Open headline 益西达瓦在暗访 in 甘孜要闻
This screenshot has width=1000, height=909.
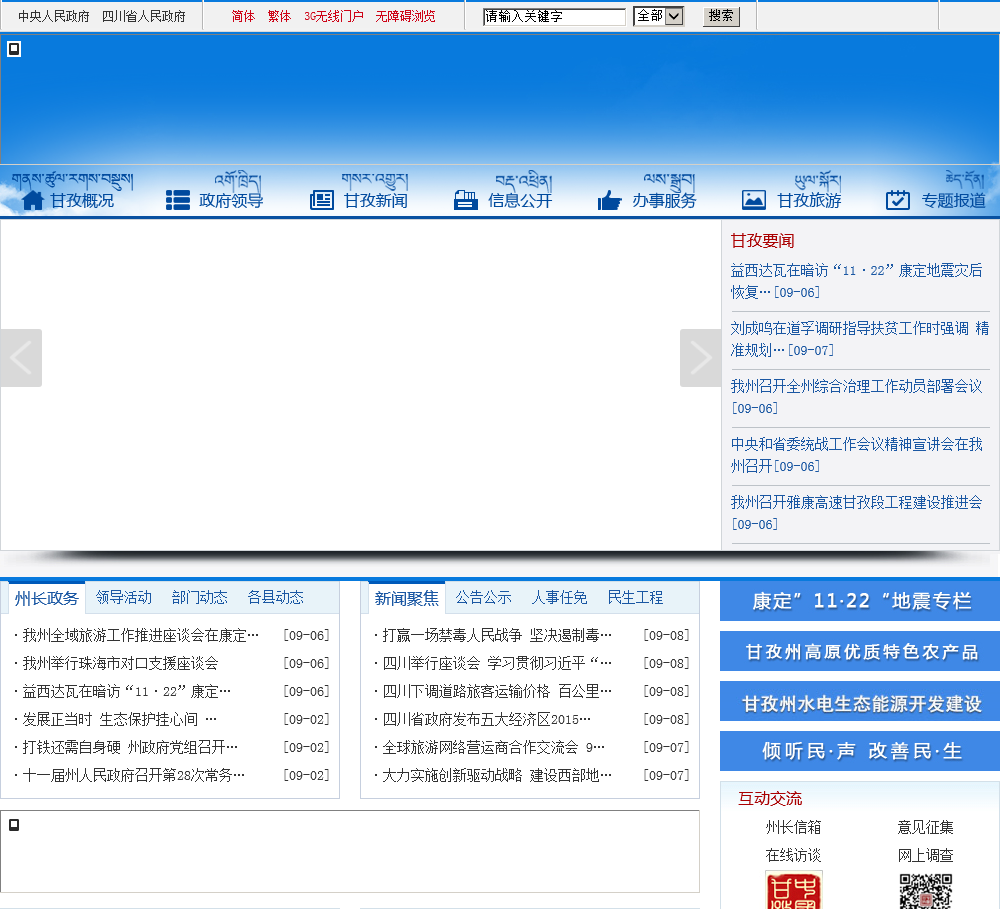tap(857, 281)
